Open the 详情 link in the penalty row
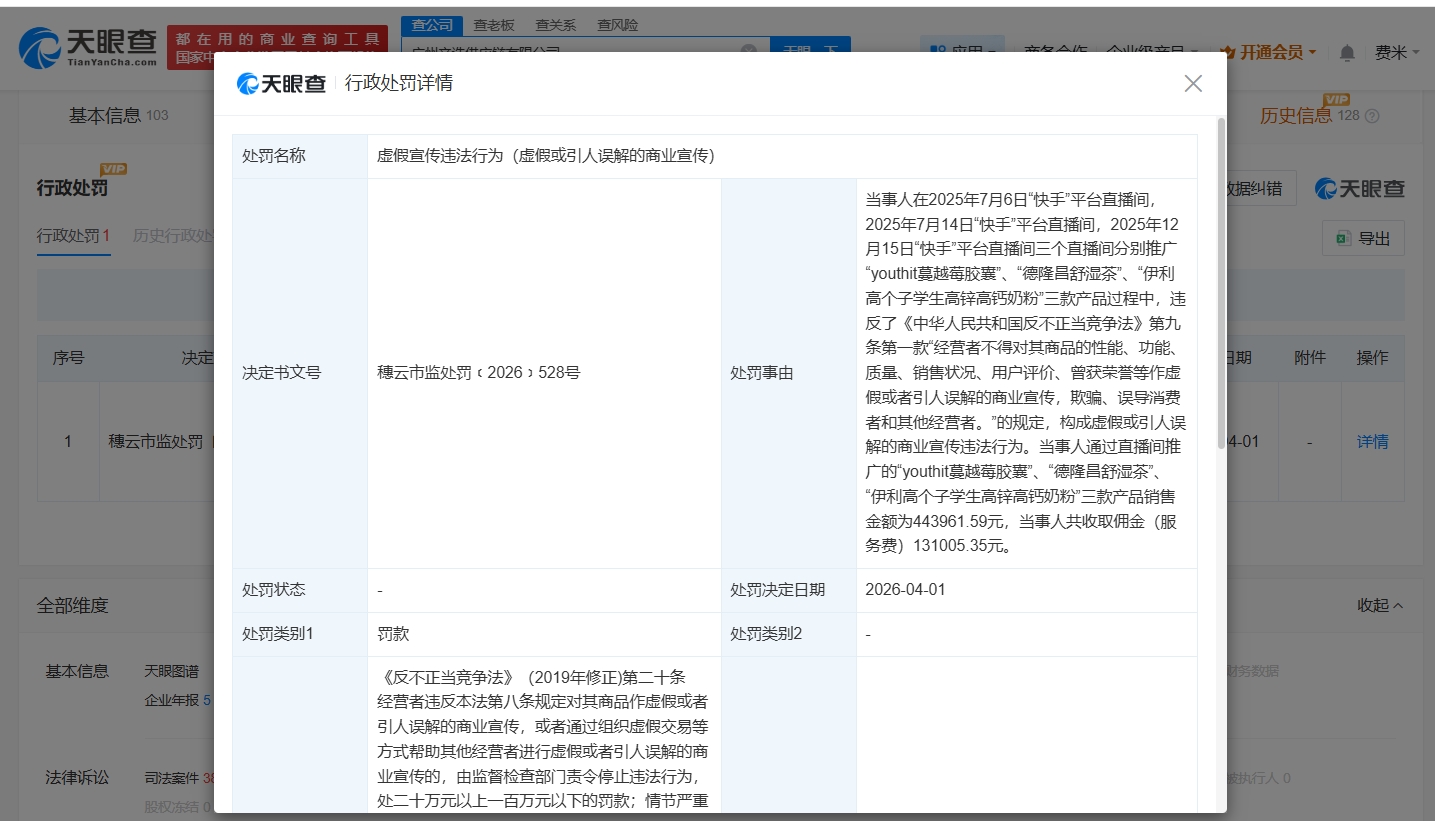The height and width of the screenshot is (821, 1435). [1371, 441]
